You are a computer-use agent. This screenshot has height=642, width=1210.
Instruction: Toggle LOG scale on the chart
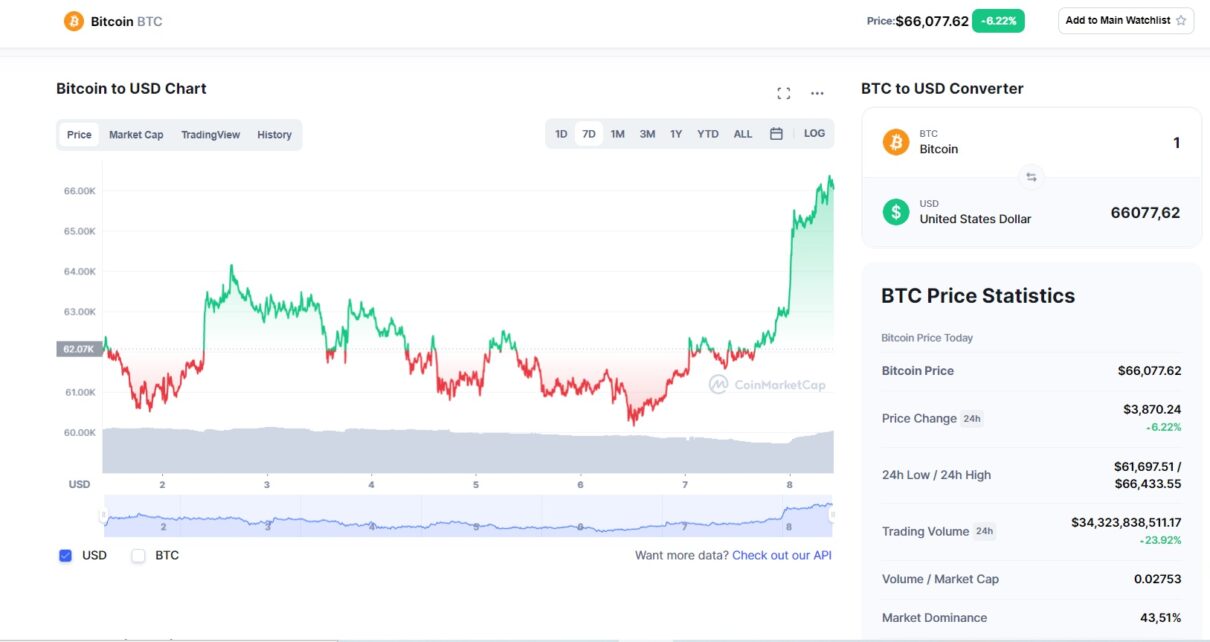814,134
